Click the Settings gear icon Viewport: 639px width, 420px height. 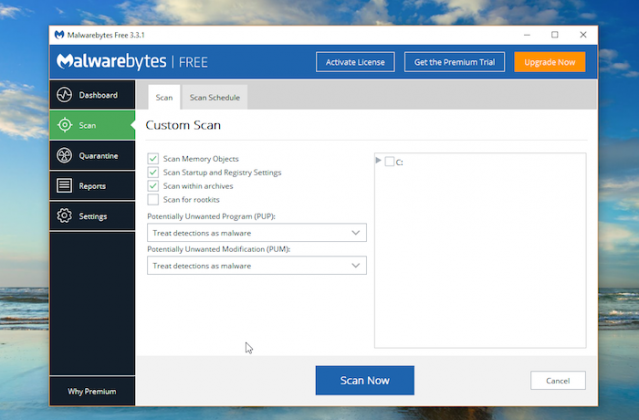click(x=64, y=216)
